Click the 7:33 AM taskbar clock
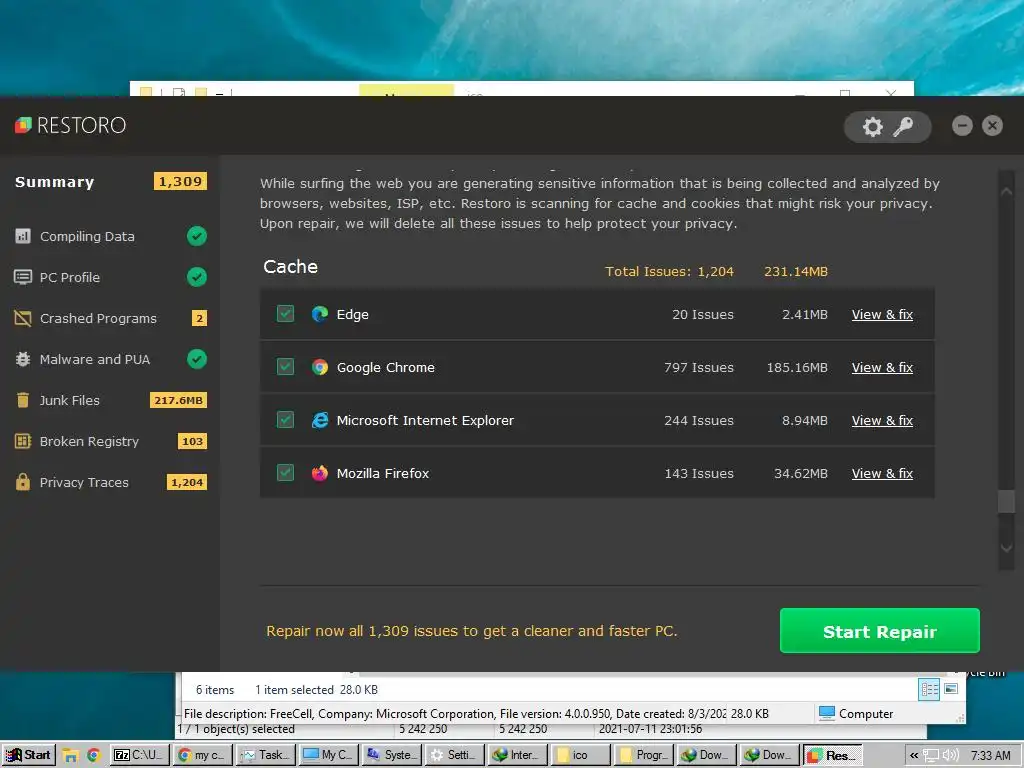Image resolution: width=1024 pixels, height=768 pixels. 991,756
